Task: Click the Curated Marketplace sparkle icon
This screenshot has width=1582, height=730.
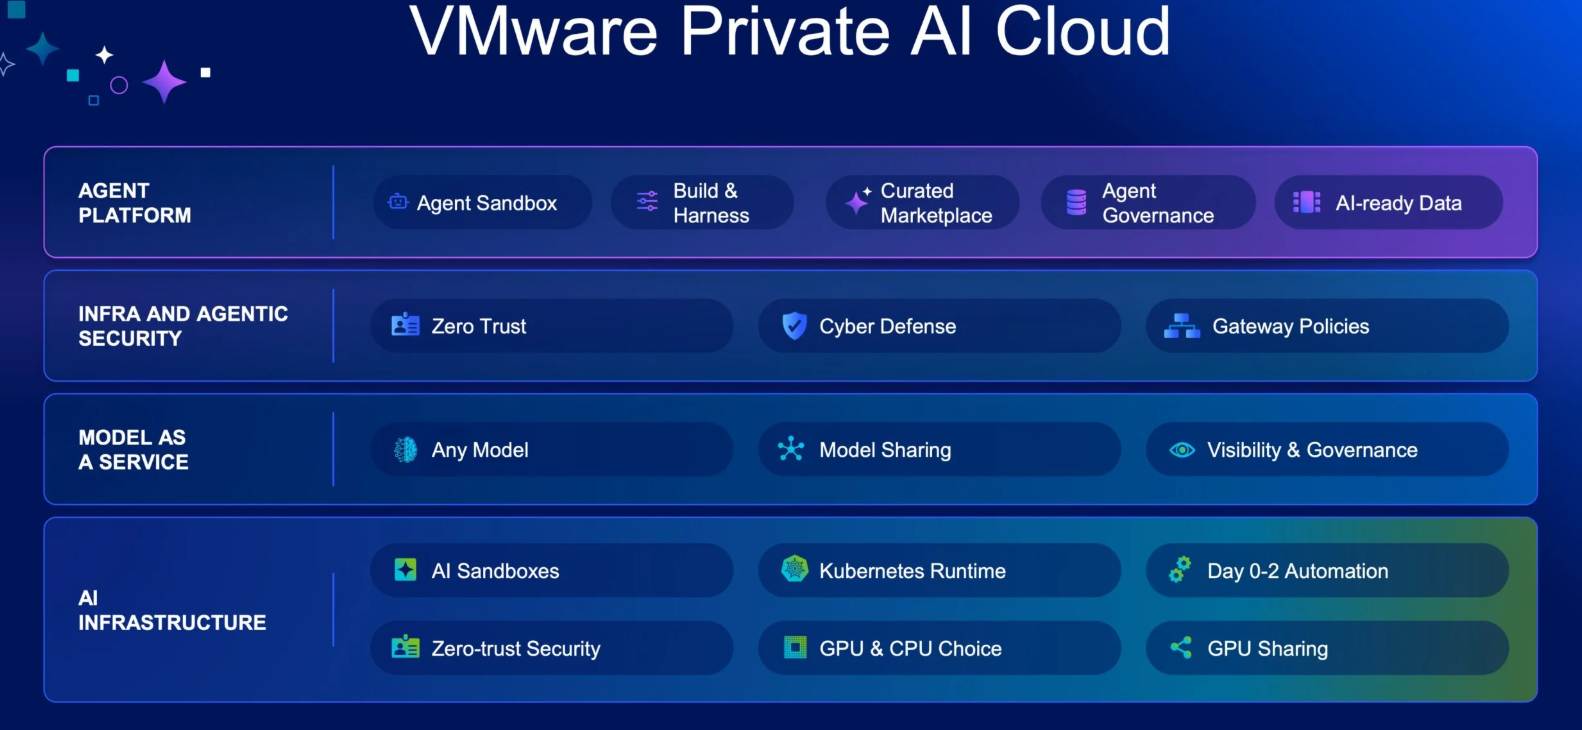Action: click(x=858, y=201)
